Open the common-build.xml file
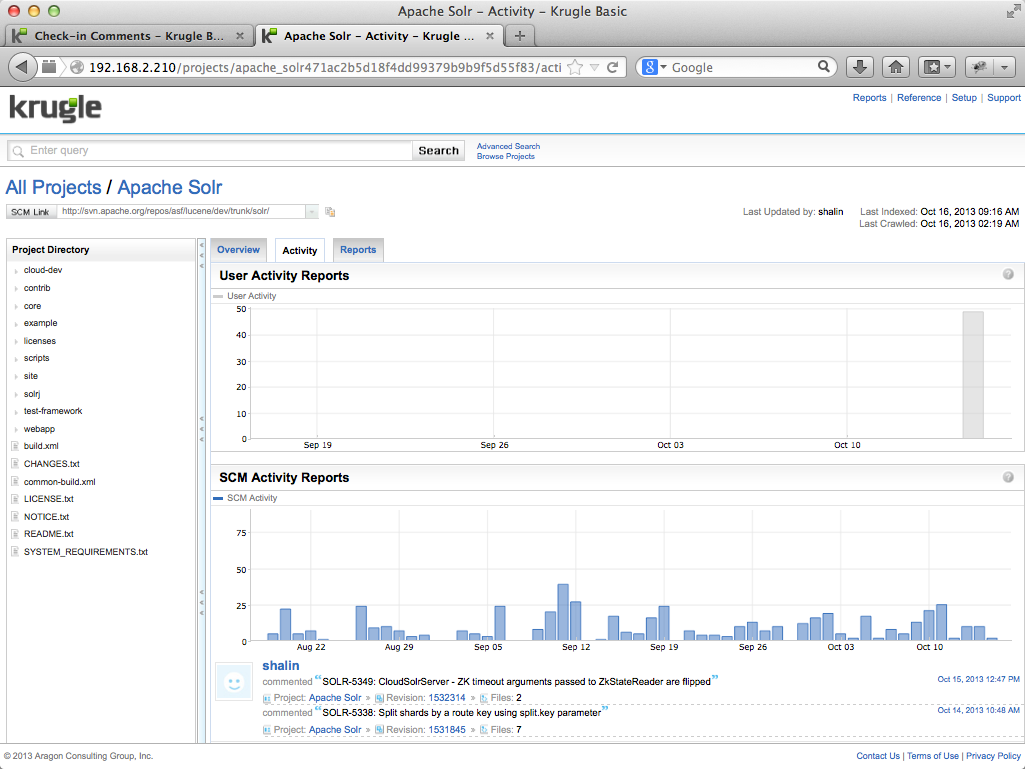The width and height of the screenshot is (1025, 769). point(59,482)
